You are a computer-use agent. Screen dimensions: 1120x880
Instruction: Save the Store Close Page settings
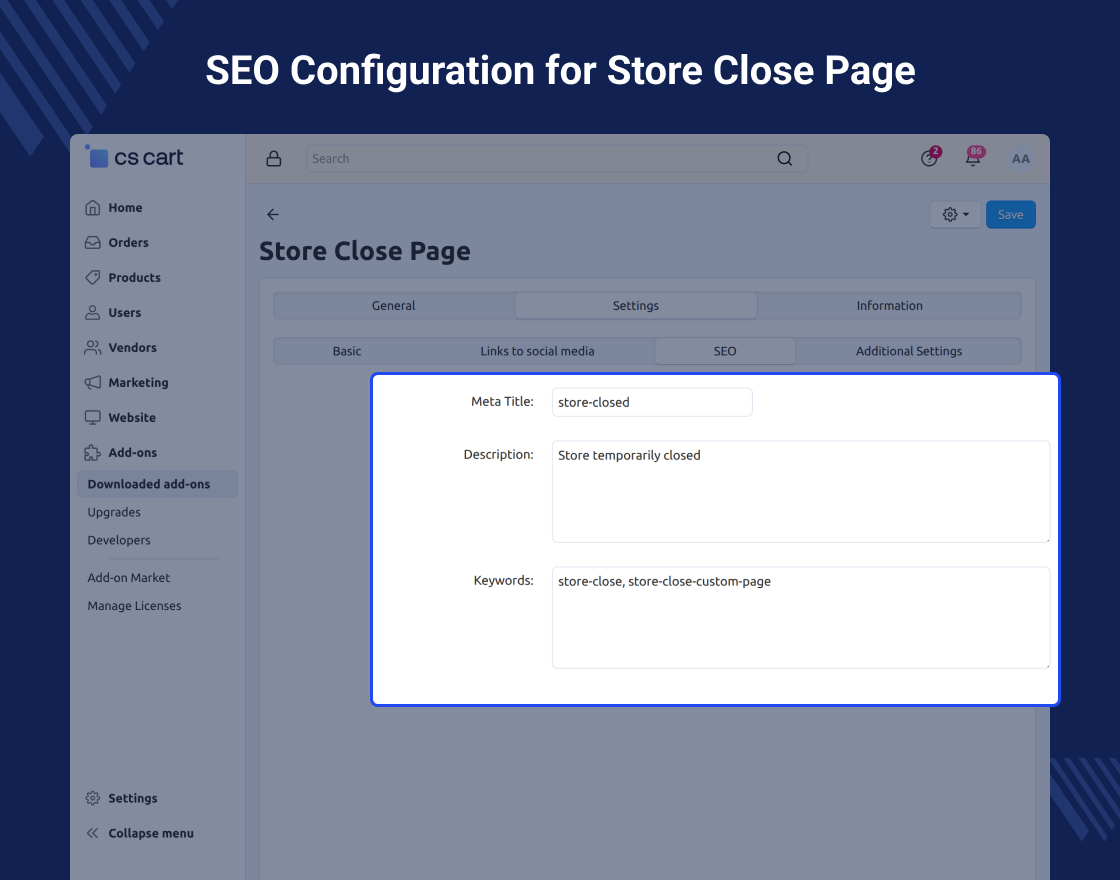pos(1010,214)
